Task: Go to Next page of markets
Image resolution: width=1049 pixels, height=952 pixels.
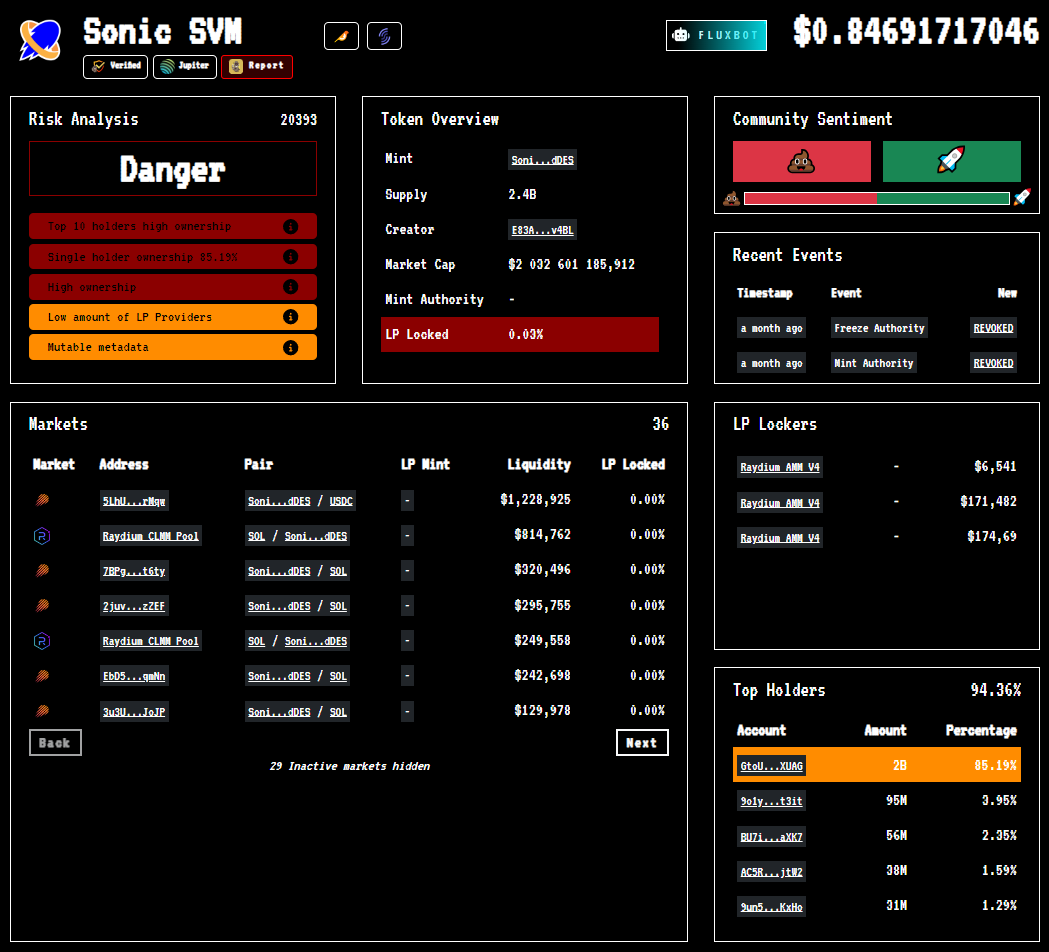Action: pos(642,743)
